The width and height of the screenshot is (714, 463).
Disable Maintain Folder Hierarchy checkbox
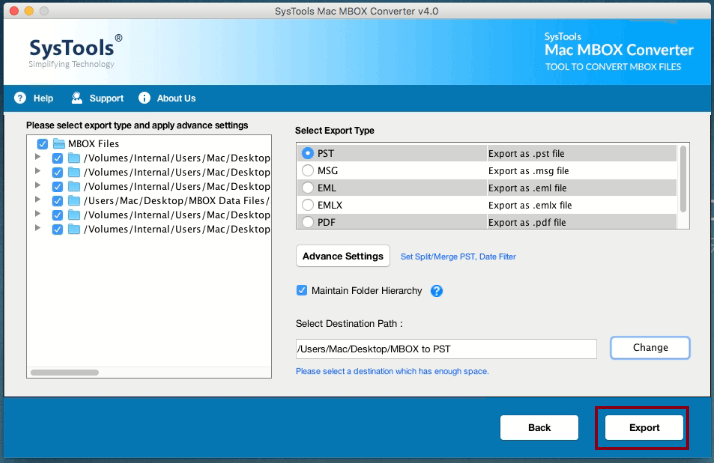click(x=301, y=290)
